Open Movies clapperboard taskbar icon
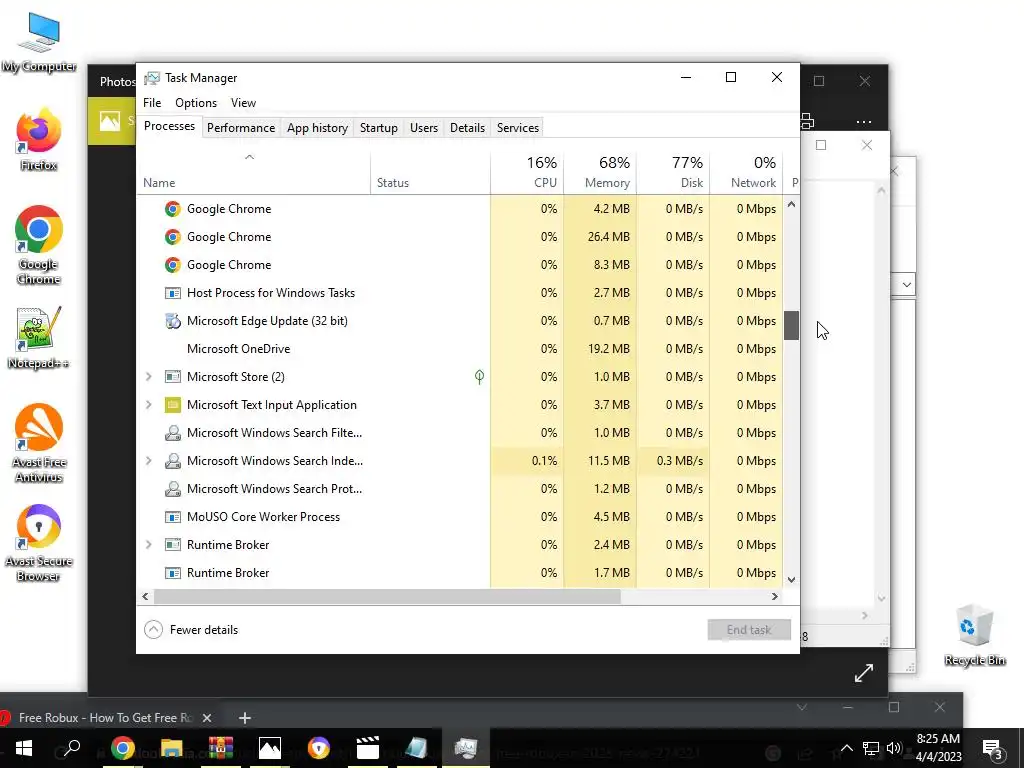Screen dimensions: 1024x768 [x=368, y=748]
